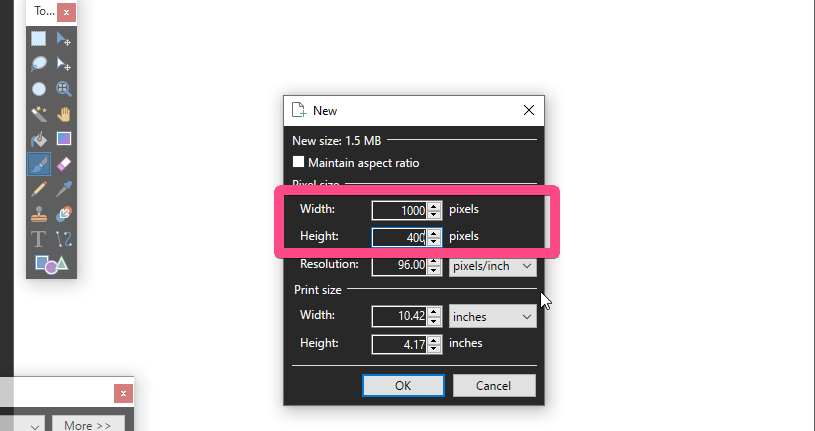Viewport: 815px width, 431px height.
Task: Click the pixel Height input field
Action: (399, 238)
